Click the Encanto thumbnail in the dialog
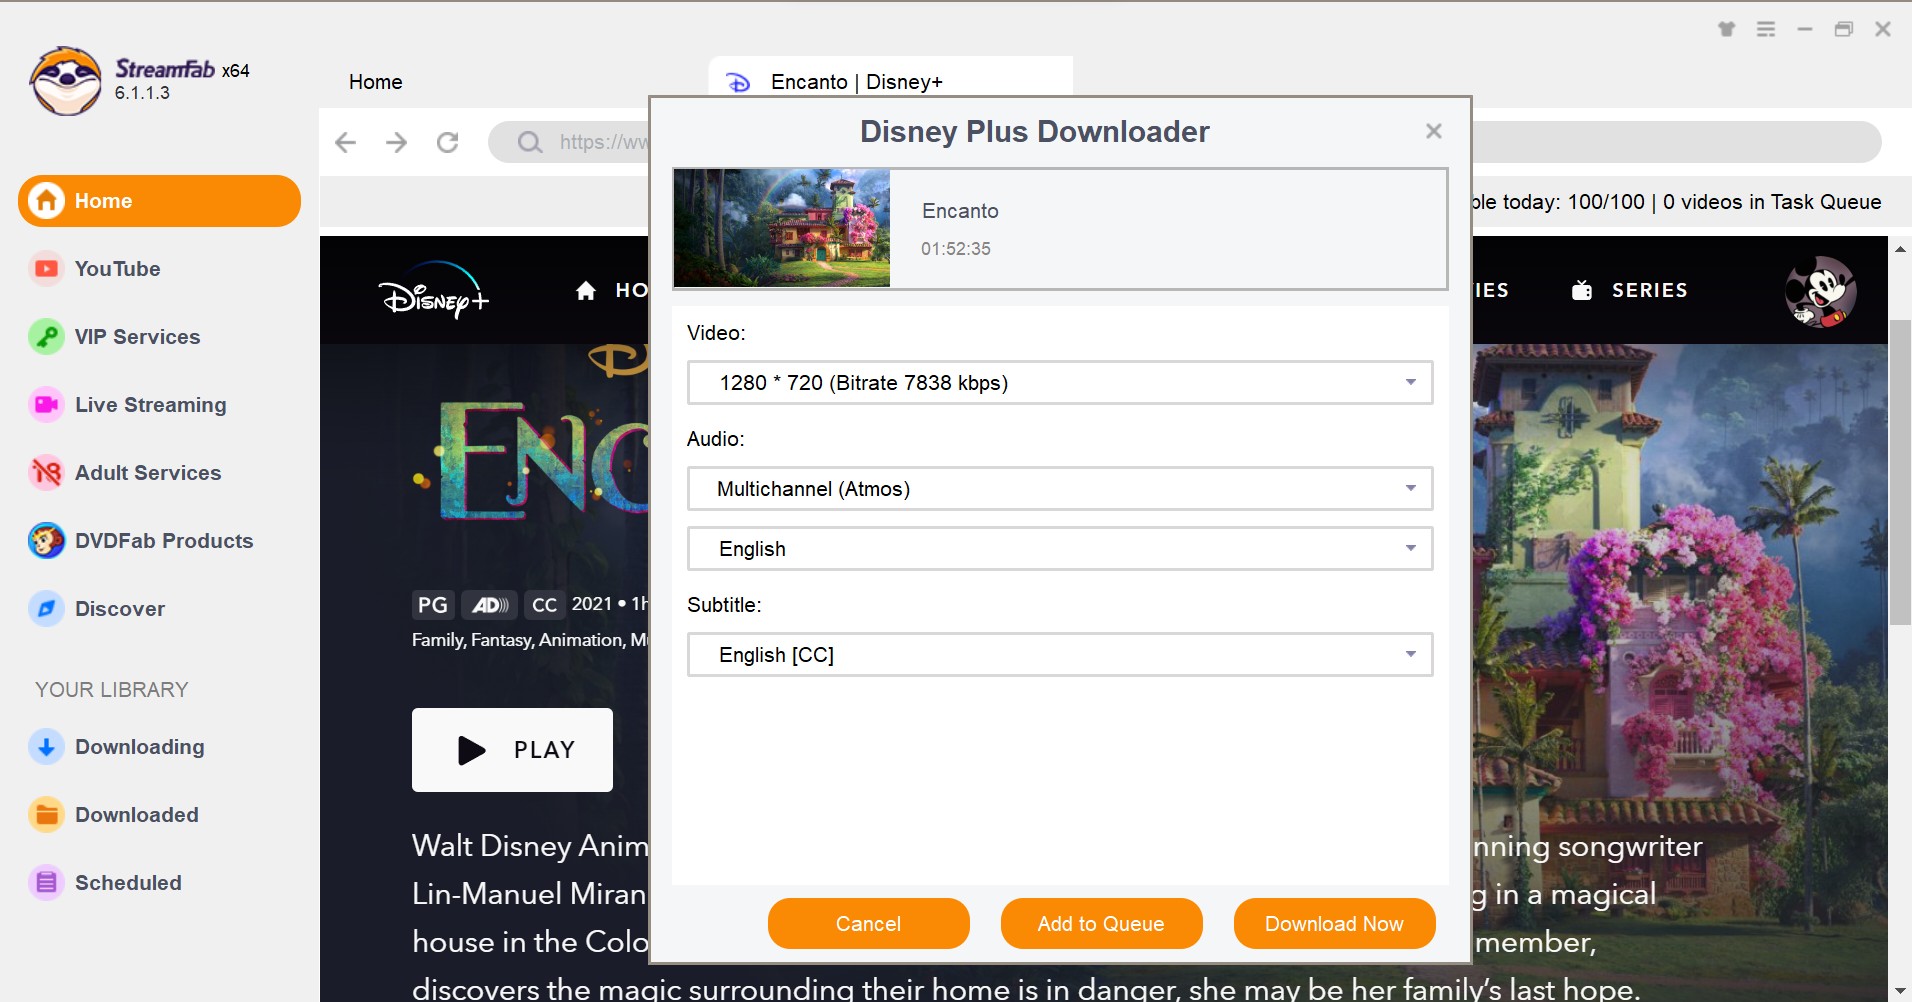This screenshot has width=1912, height=1002. [x=782, y=228]
